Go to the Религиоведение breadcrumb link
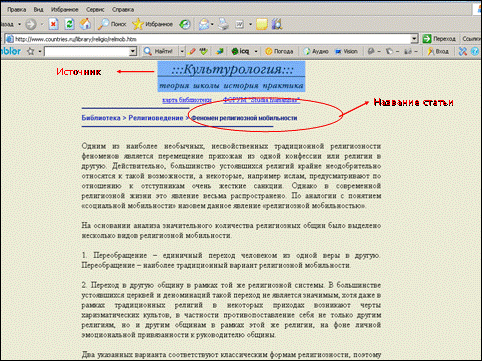Screen dimensions: 482x361 [x=156, y=118]
